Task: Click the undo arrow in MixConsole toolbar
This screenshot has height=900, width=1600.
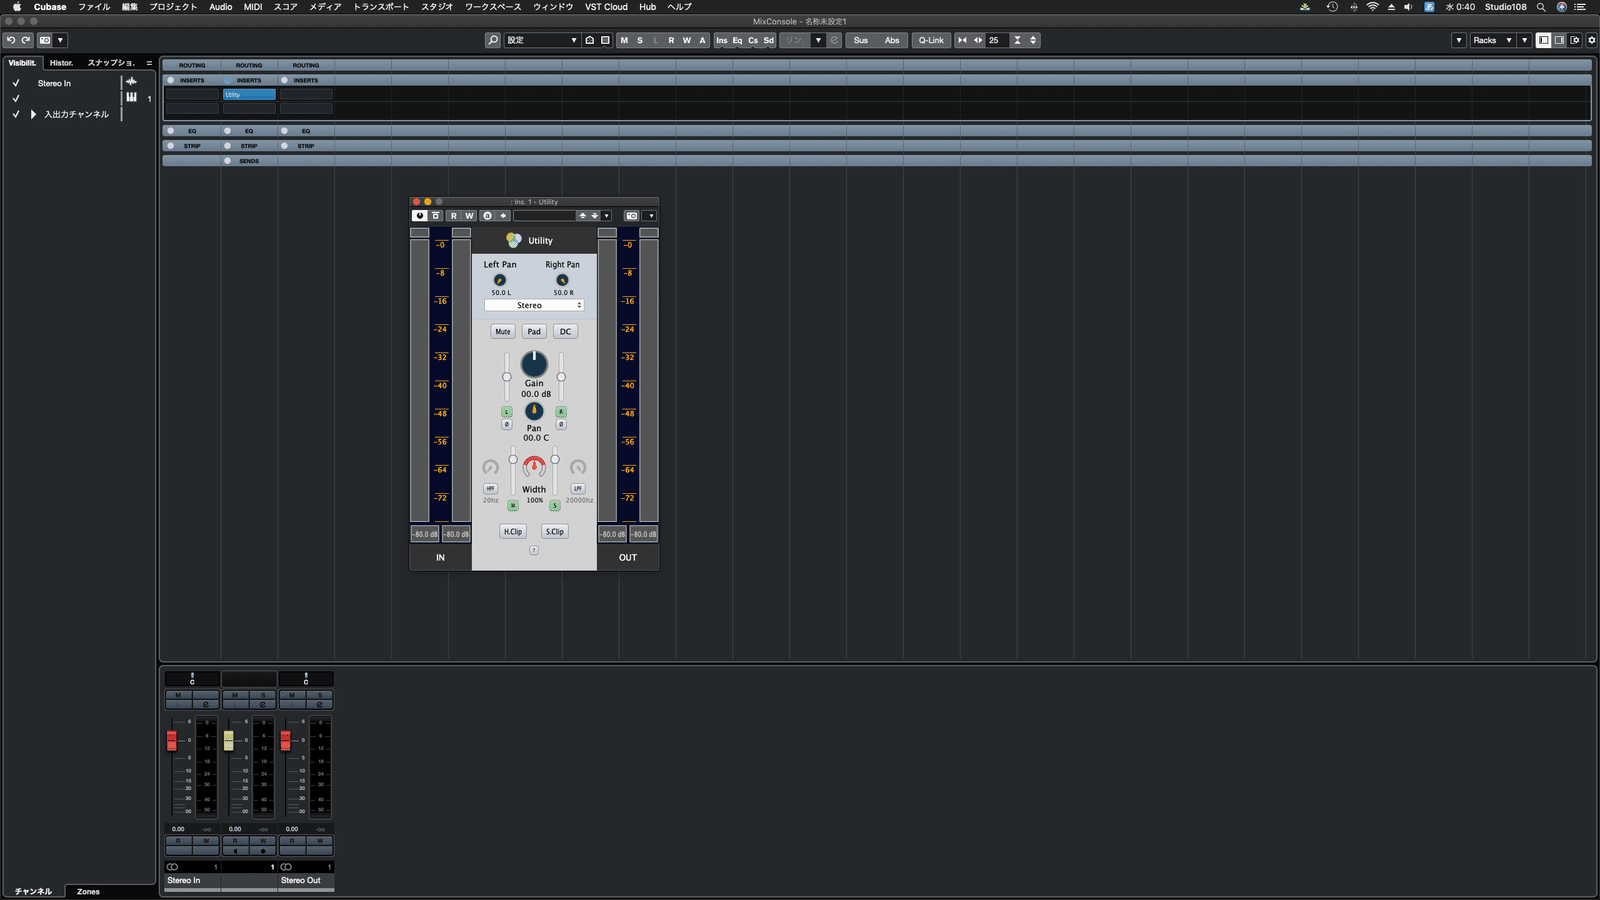Action: (10, 40)
